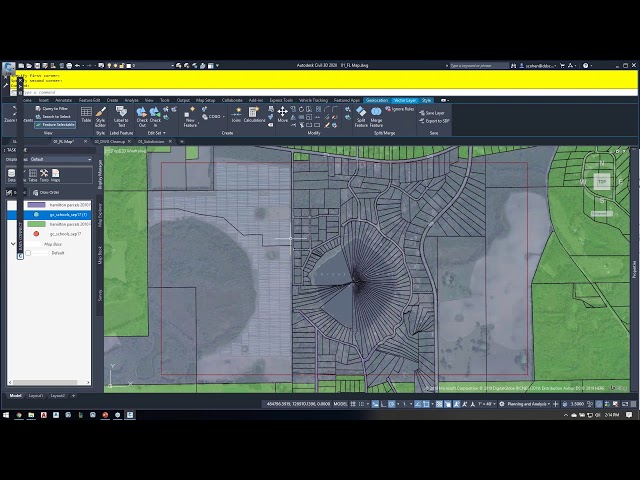
Task: Click the purple hamilton parcels layer swatch
Action: coord(36,205)
